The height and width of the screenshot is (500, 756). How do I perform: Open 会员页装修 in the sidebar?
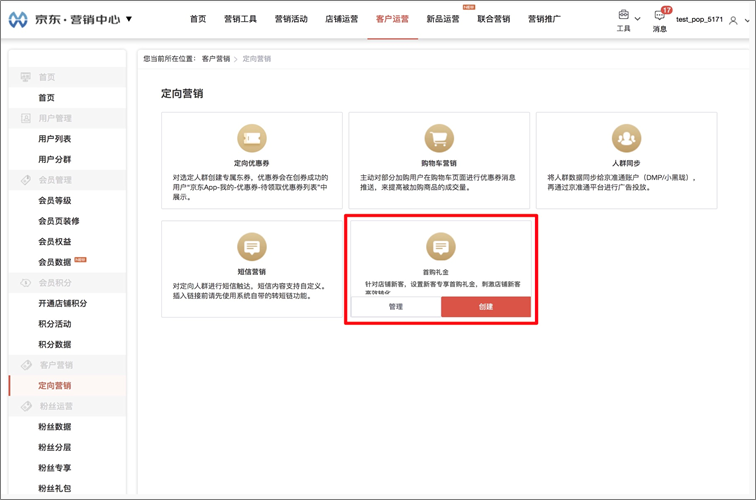tap(59, 221)
